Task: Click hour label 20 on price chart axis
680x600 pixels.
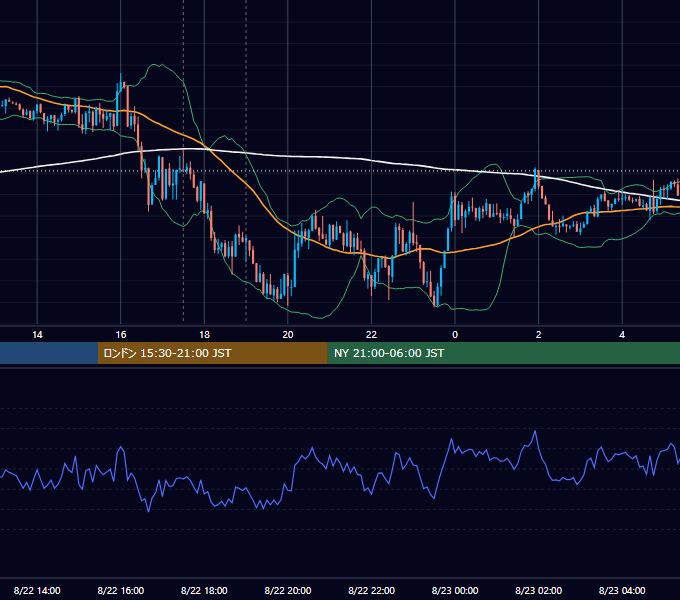Action: [x=288, y=335]
